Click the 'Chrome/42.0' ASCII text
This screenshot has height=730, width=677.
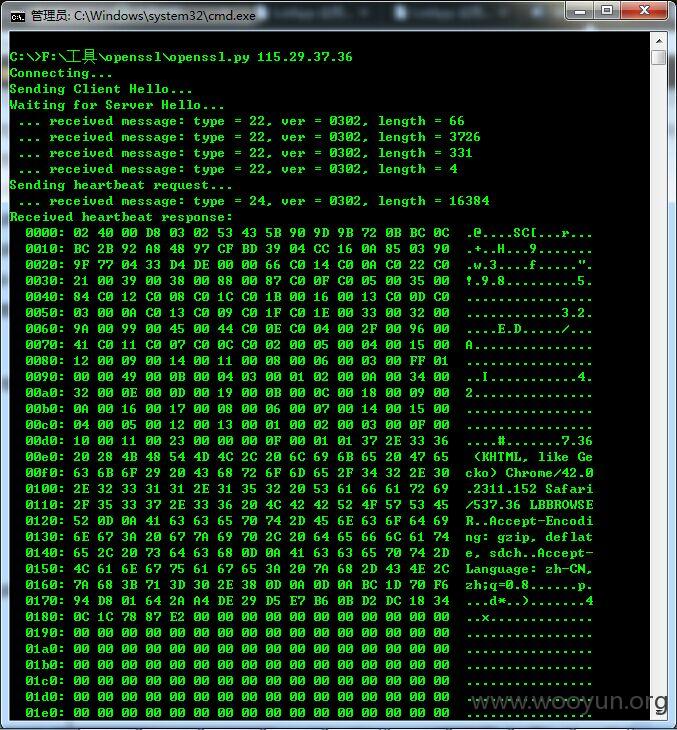tap(549, 473)
